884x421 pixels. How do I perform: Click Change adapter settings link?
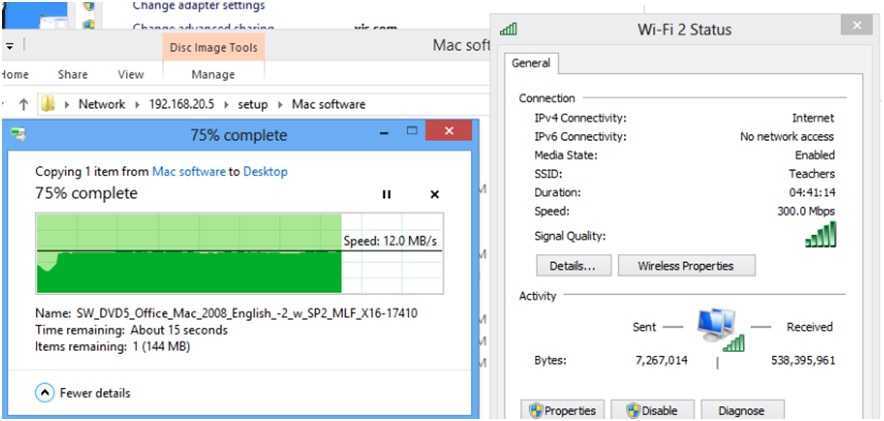[198, 6]
